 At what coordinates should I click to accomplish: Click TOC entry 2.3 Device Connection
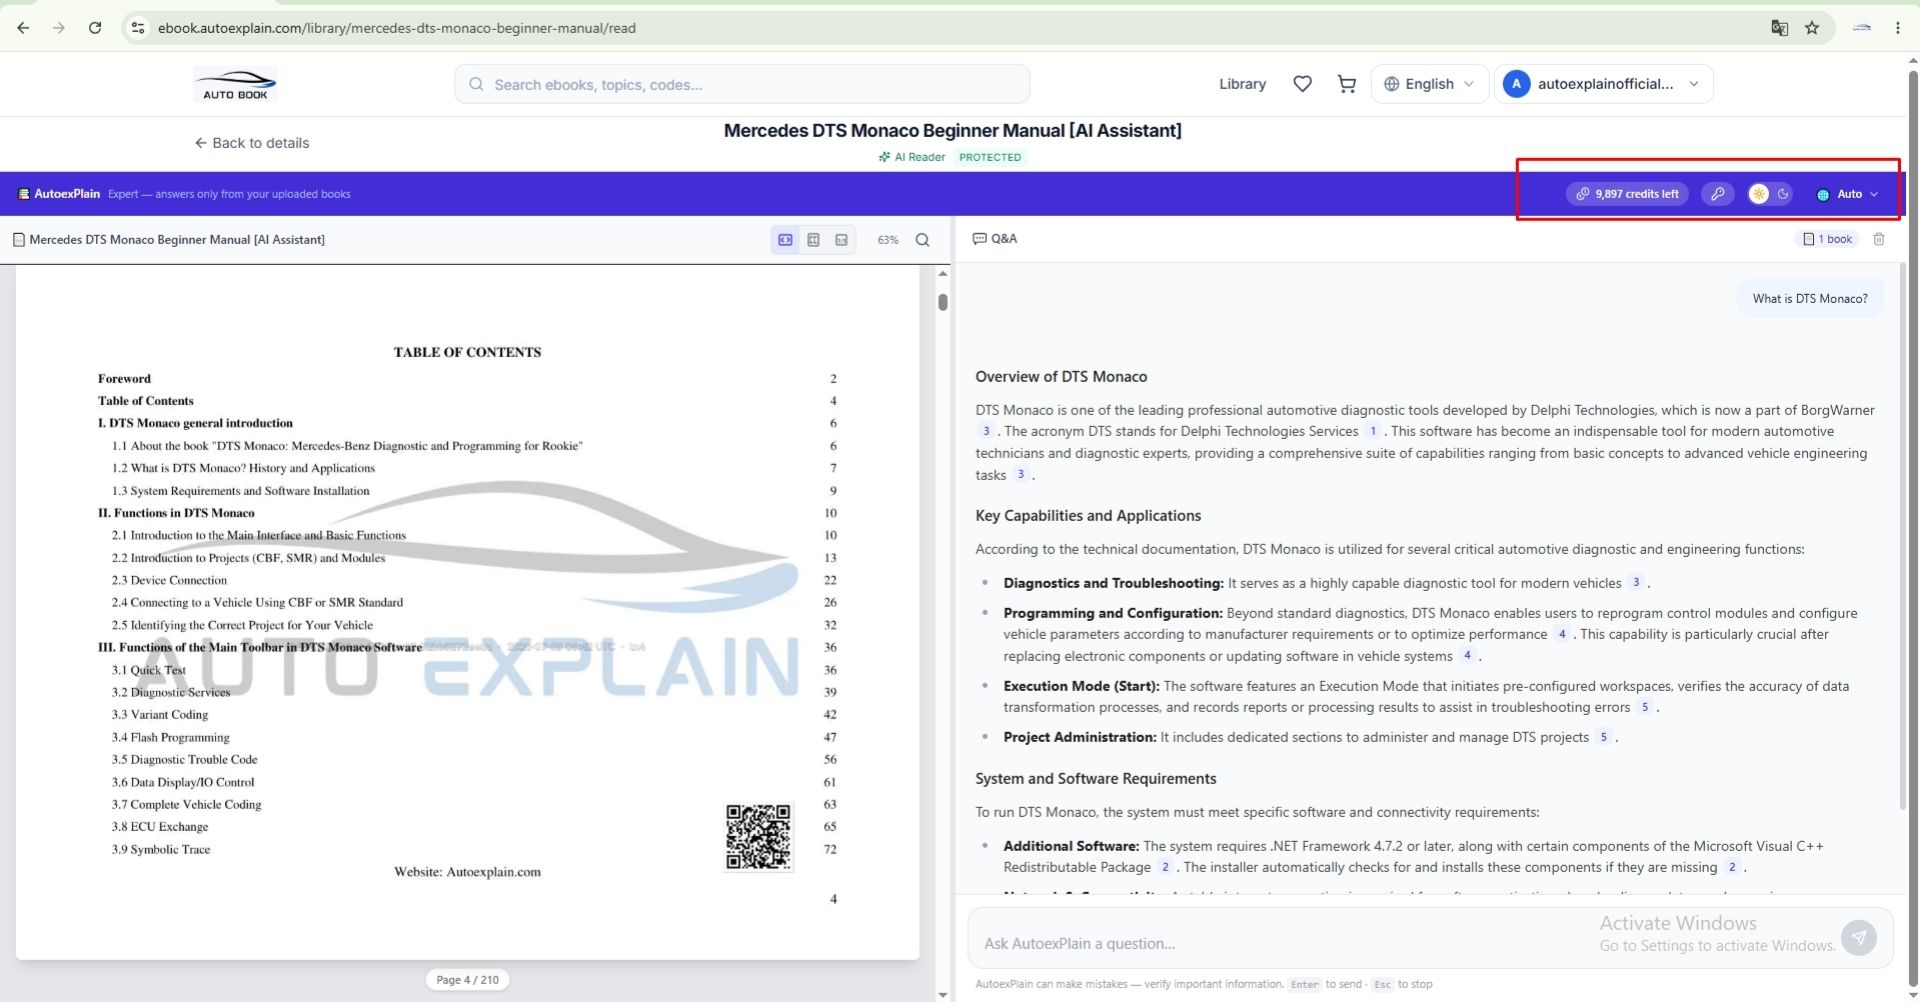coord(169,580)
